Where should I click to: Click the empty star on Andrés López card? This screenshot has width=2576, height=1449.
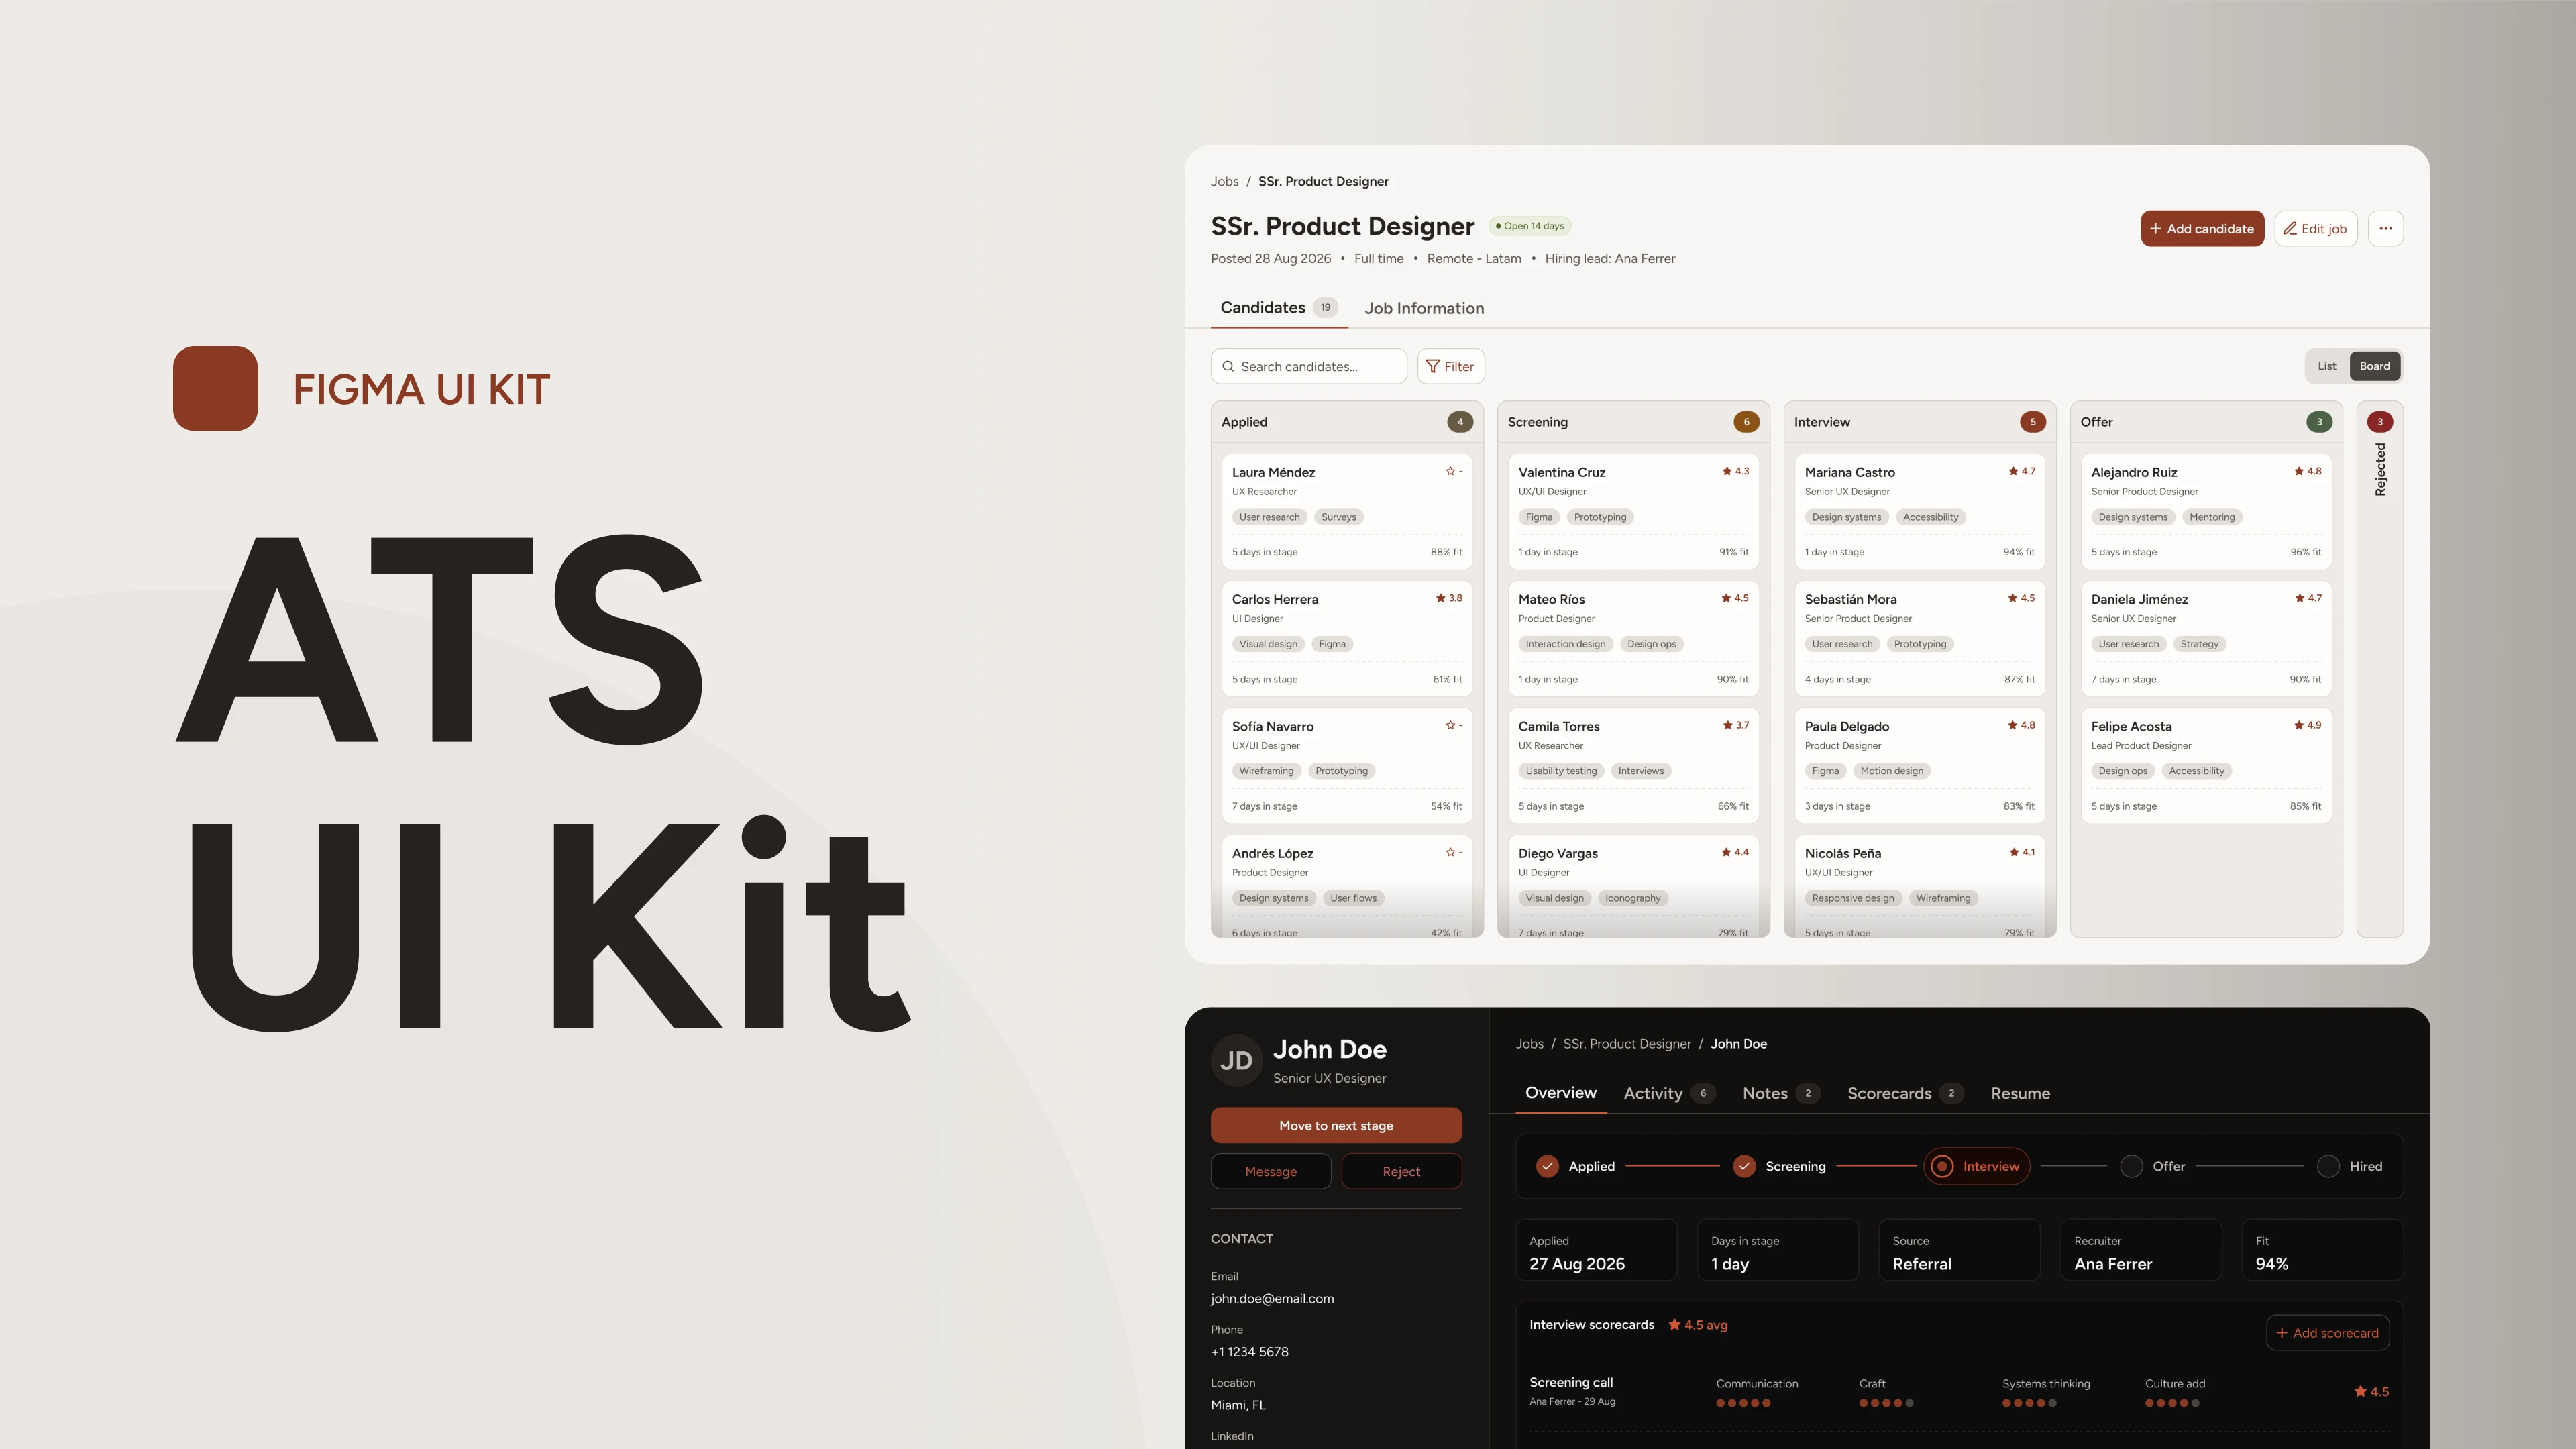(x=1450, y=852)
